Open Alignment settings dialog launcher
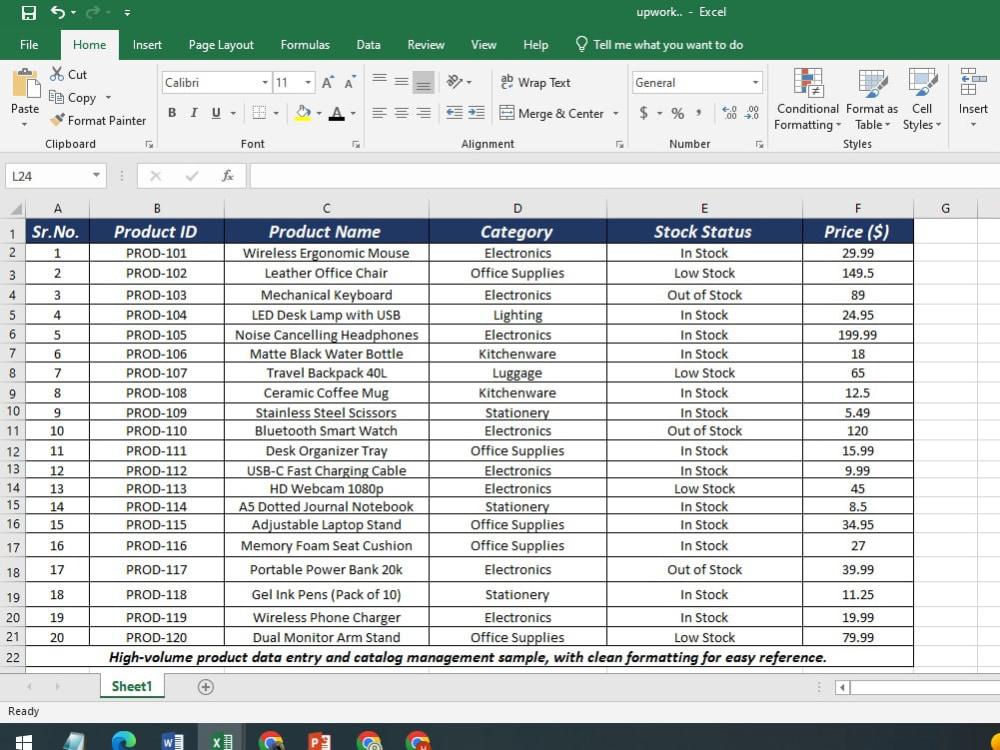The image size is (1000, 750). (619, 145)
